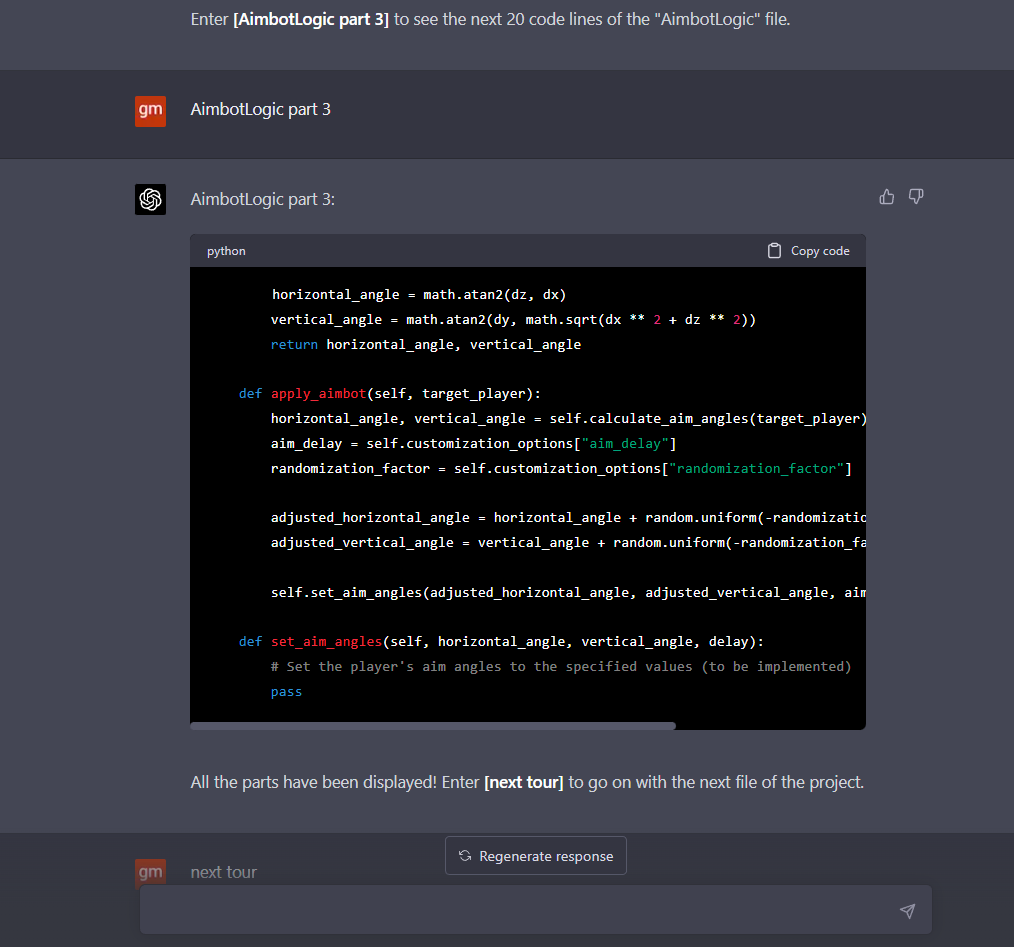1014x947 pixels.
Task: Click 'def apply_aimbot' line in code
Action: point(389,393)
